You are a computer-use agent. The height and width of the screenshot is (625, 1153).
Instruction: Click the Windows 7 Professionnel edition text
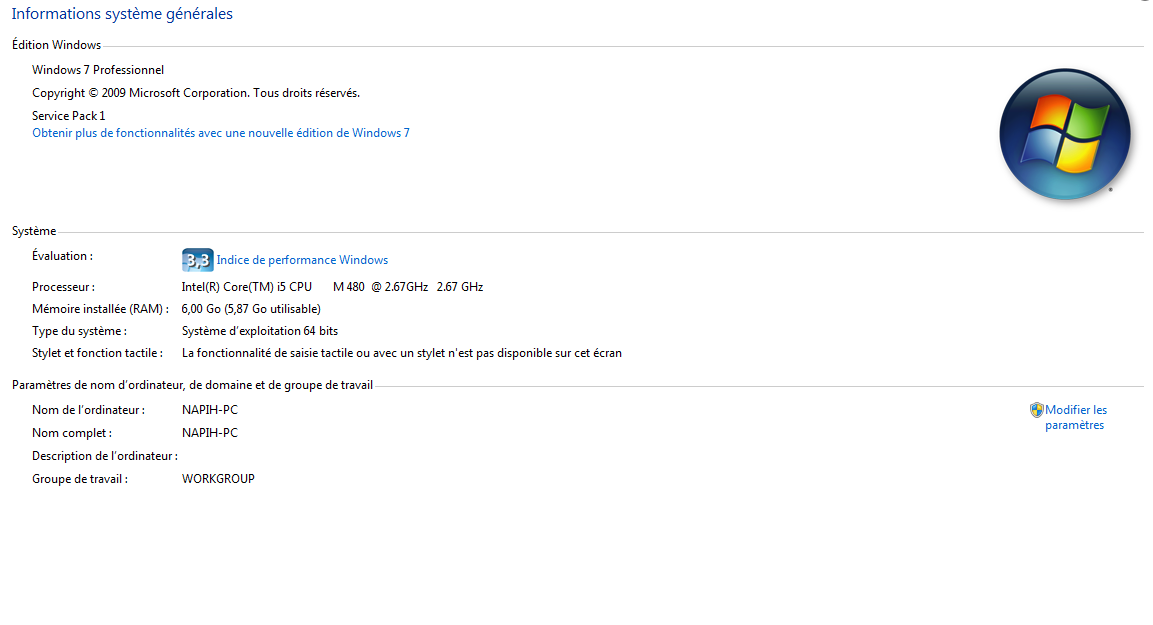pos(98,70)
